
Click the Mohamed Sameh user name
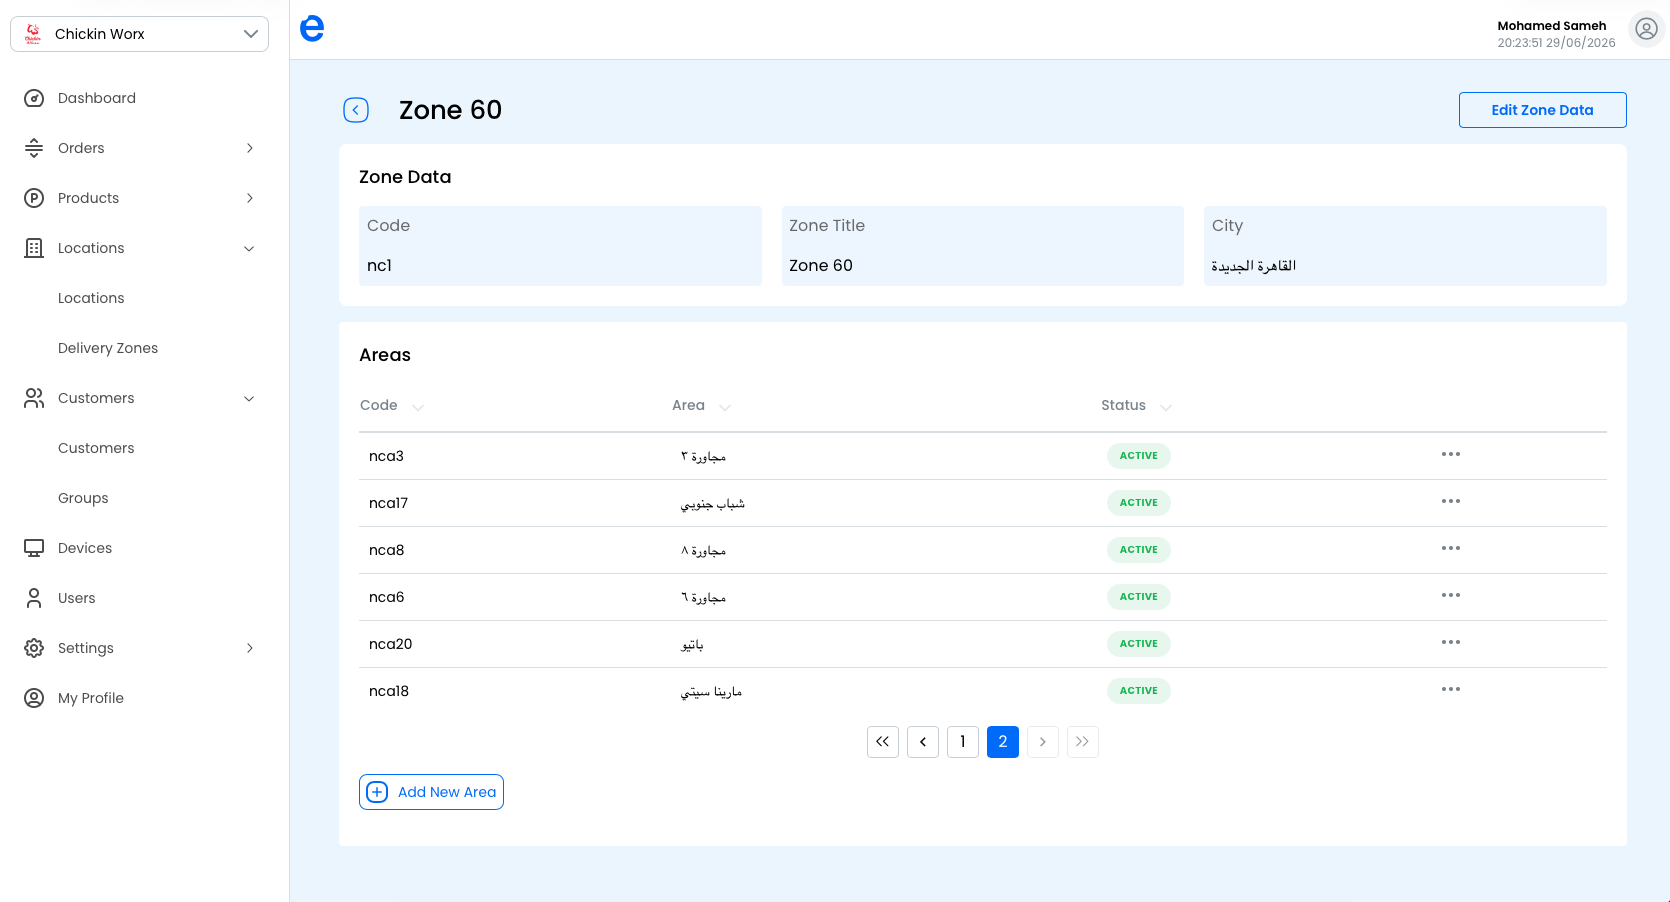(1552, 26)
